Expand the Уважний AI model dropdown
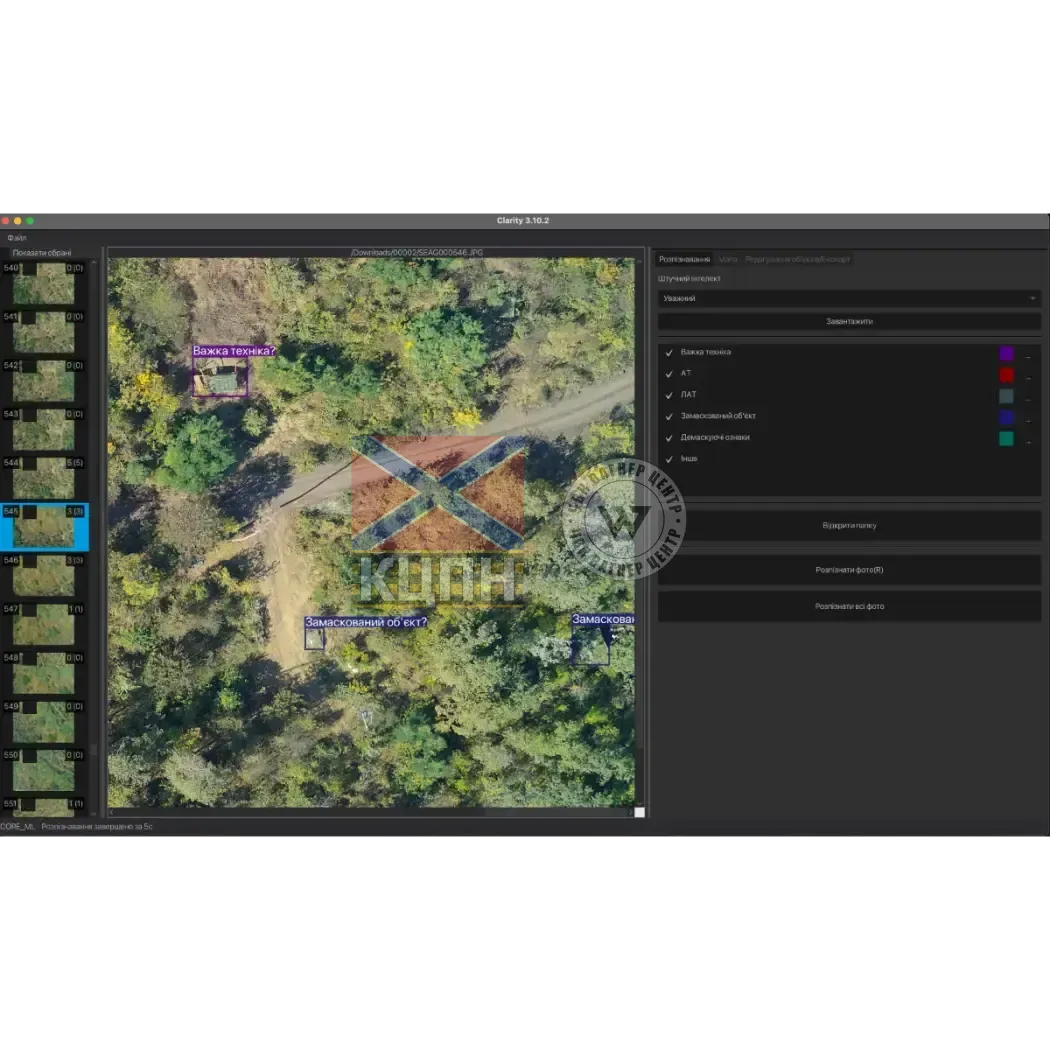The width and height of the screenshot is (1050, 1050). pyautogui.click(x=848, y=298)
